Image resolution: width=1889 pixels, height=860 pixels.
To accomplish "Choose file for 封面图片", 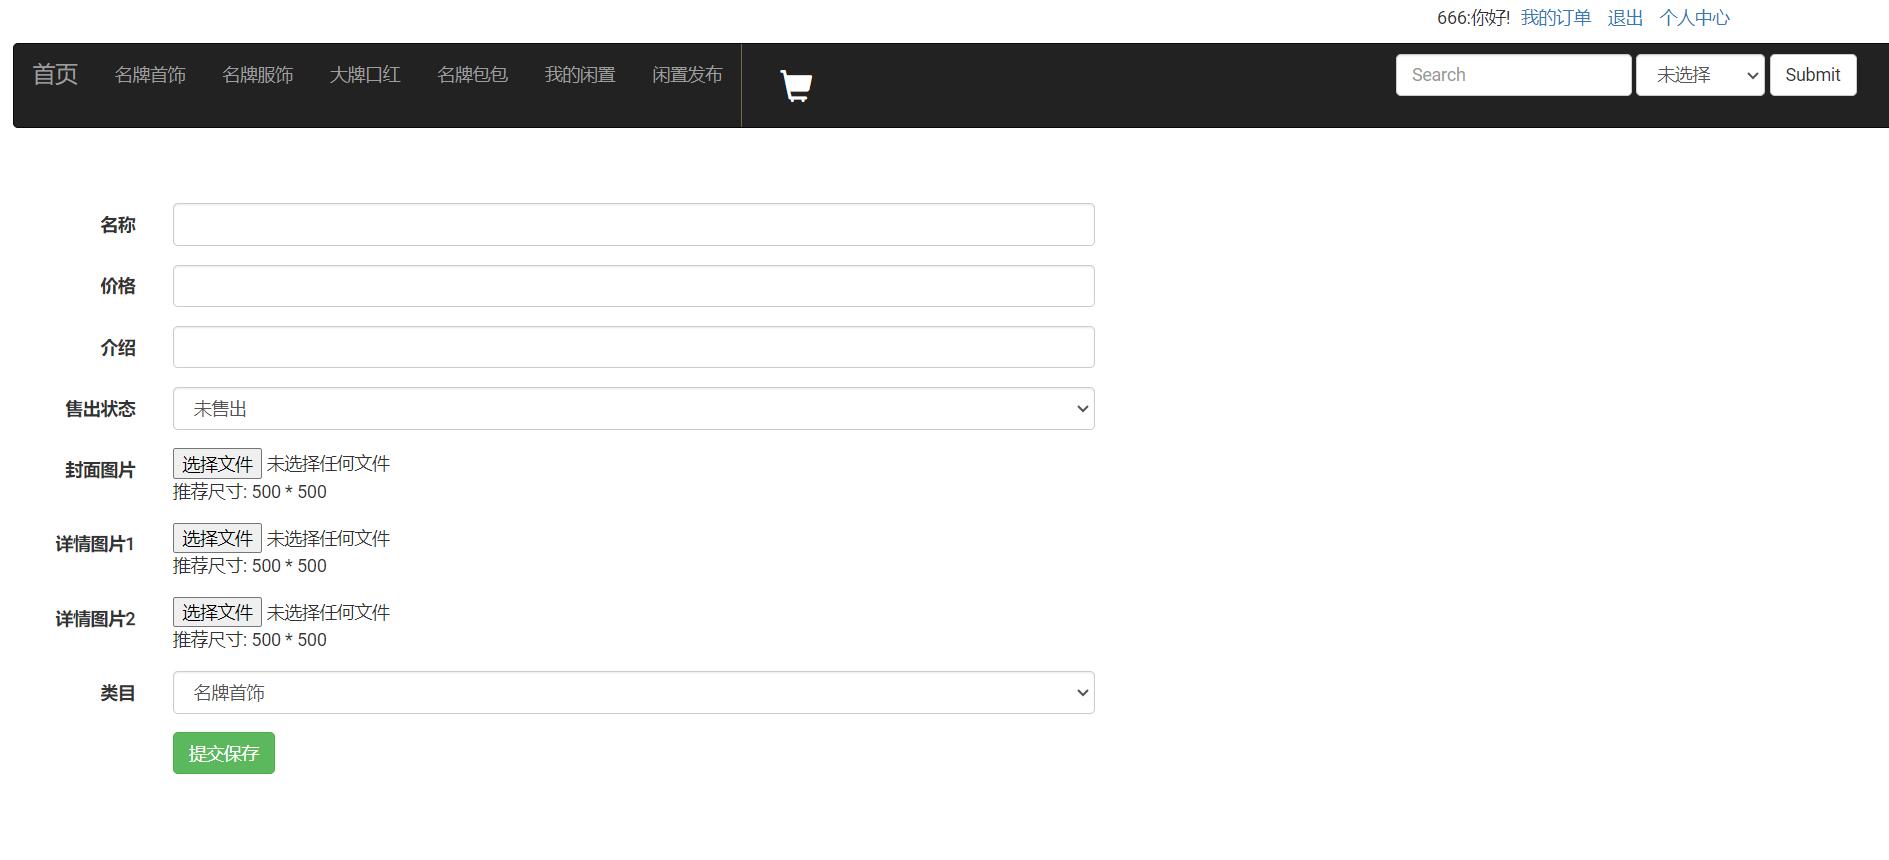I will click(x=217, y=464).
